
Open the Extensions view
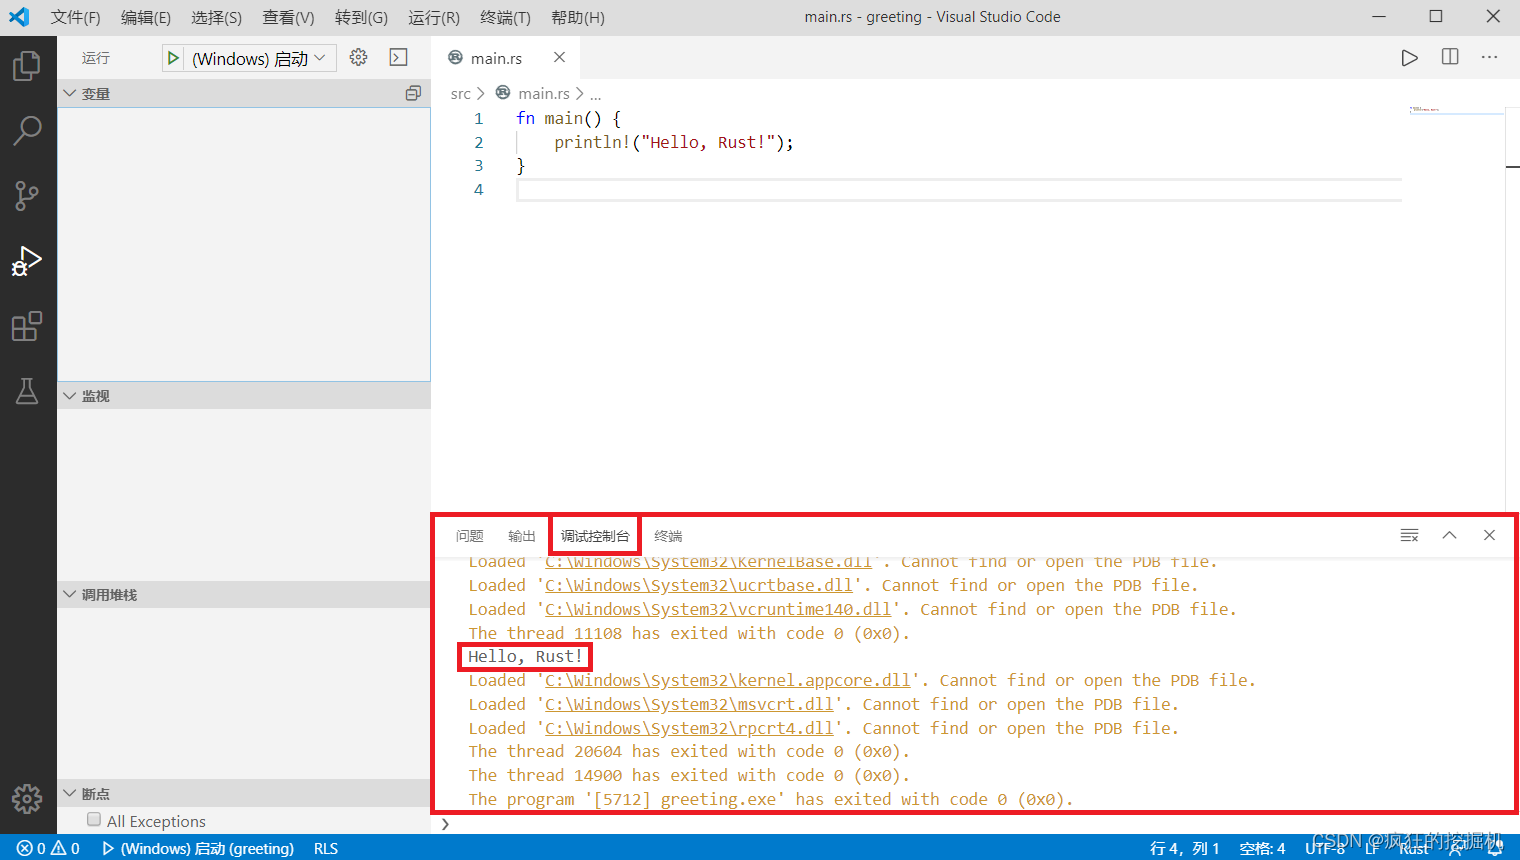coord(27,326)
